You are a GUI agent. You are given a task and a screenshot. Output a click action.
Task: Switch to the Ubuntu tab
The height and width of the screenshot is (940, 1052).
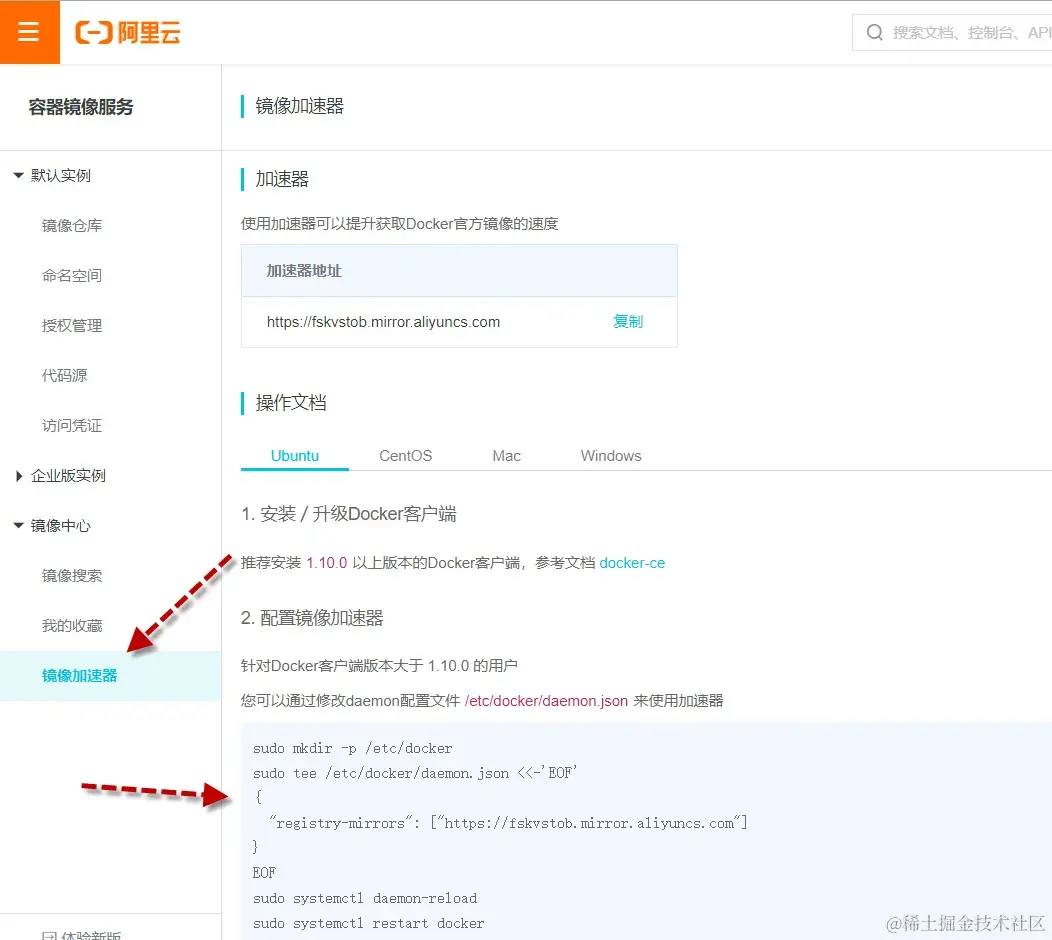[295, 456]
